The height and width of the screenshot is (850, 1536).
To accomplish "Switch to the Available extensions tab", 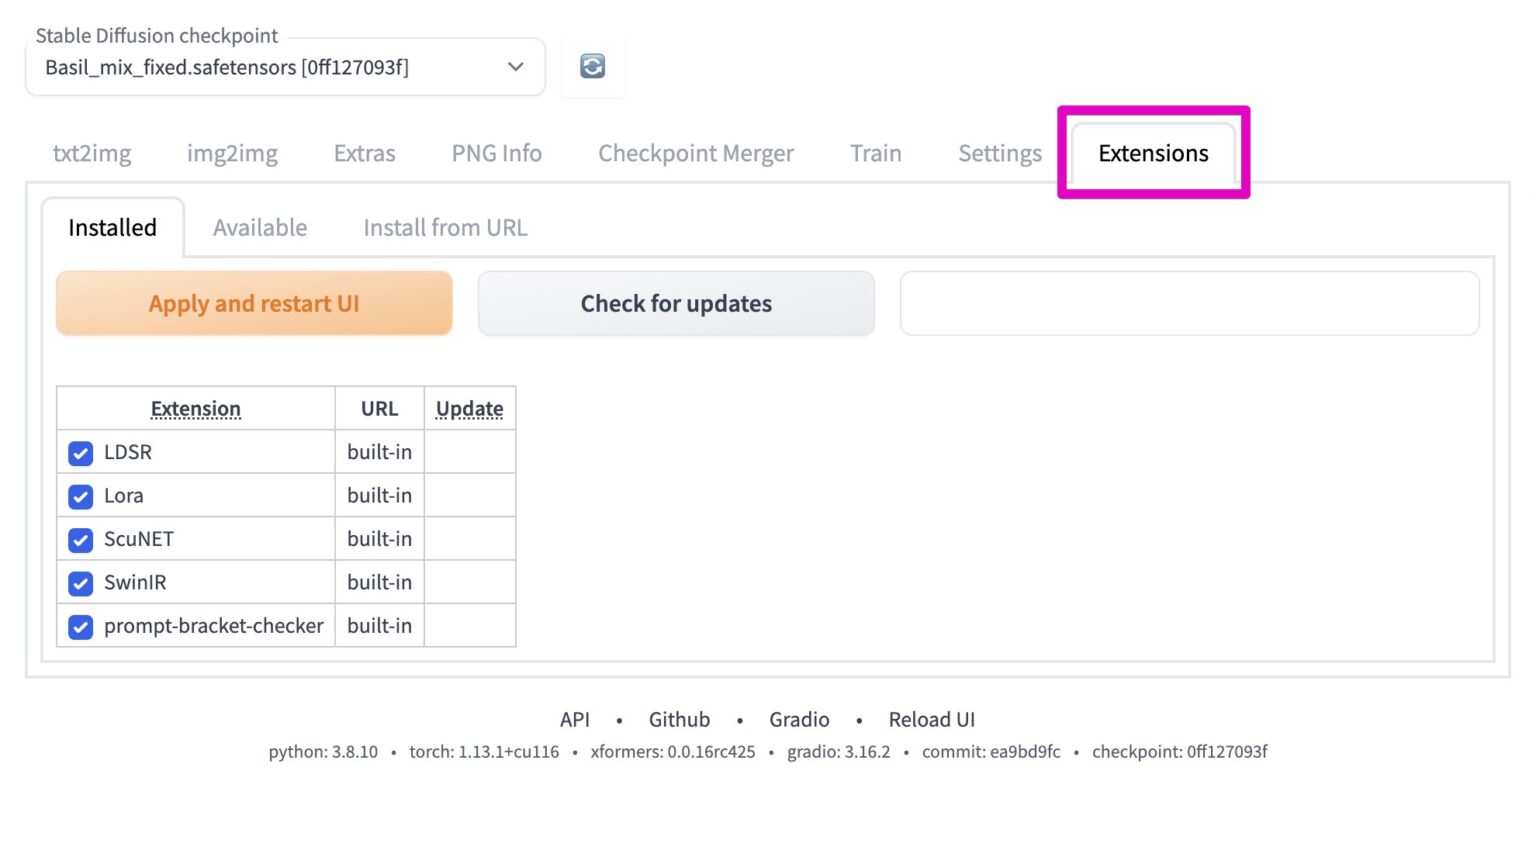I will pos(259,227).
